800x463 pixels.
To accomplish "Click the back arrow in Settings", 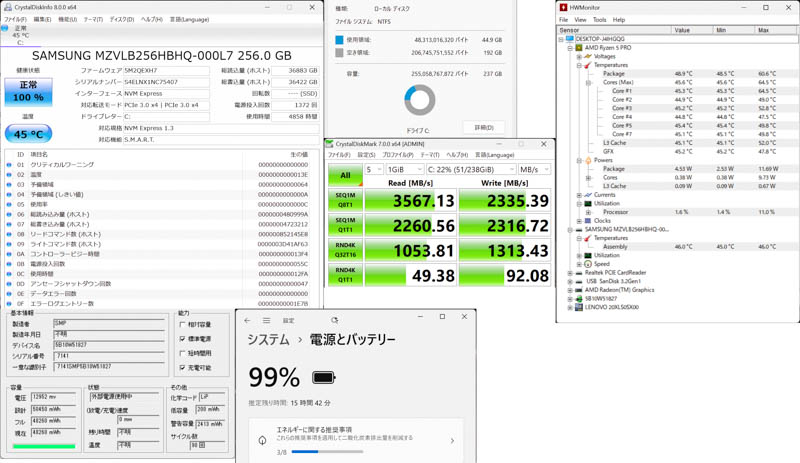I will pos(248,320).
